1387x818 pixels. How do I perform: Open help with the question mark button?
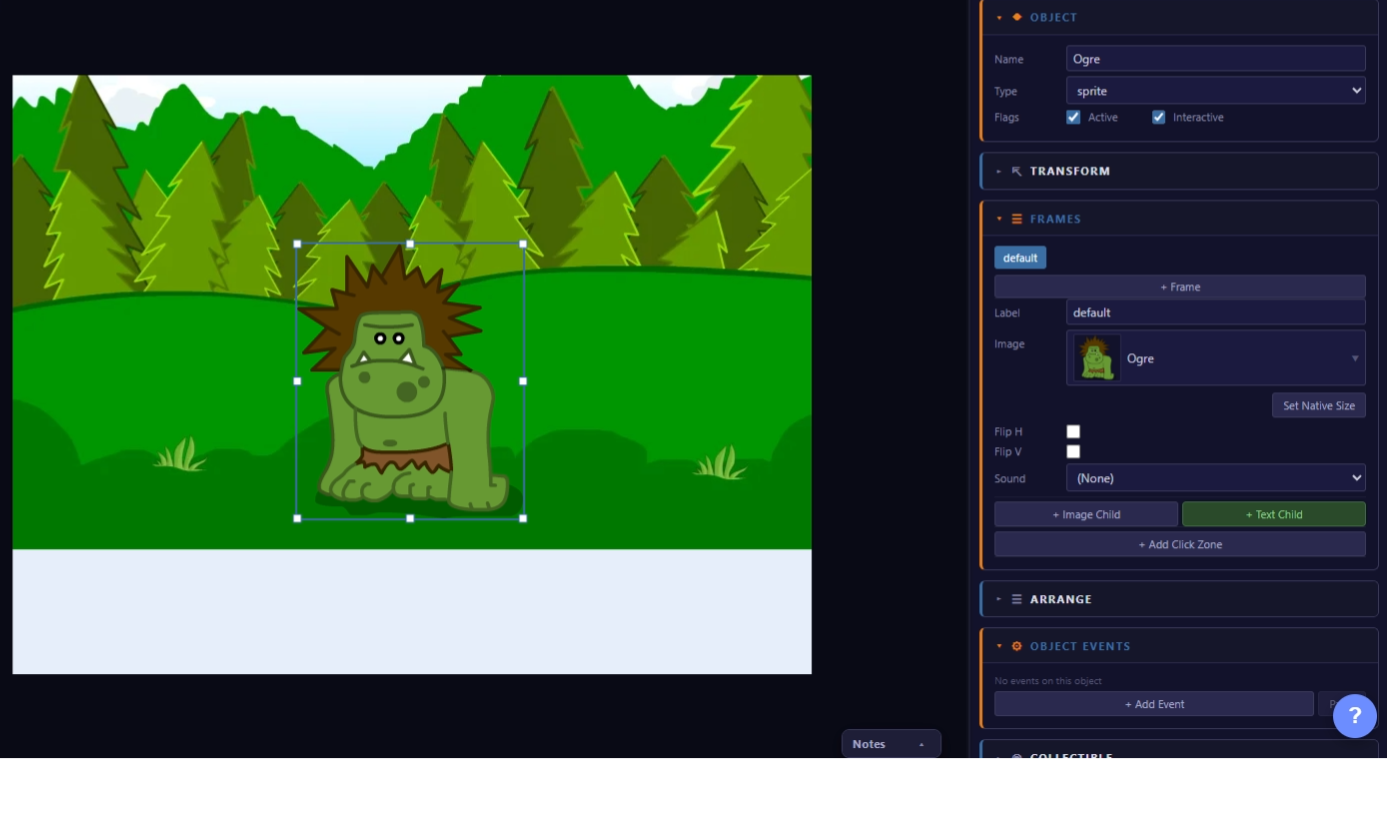click(x=1355, y=716)
